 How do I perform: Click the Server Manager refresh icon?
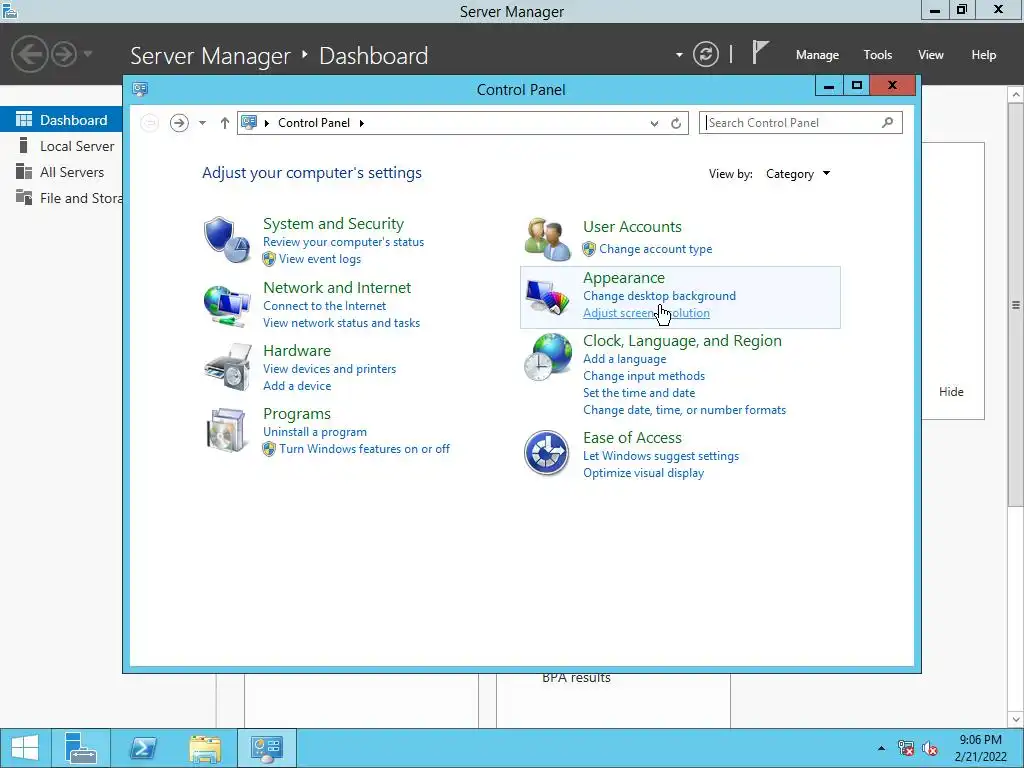705,54
